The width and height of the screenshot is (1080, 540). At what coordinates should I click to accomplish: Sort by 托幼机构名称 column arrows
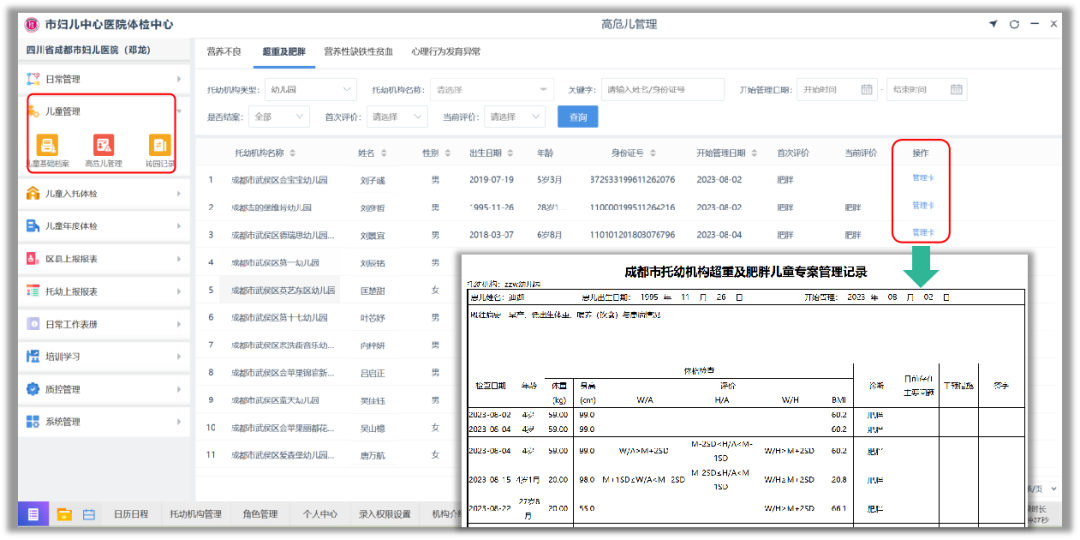(292, 153)
